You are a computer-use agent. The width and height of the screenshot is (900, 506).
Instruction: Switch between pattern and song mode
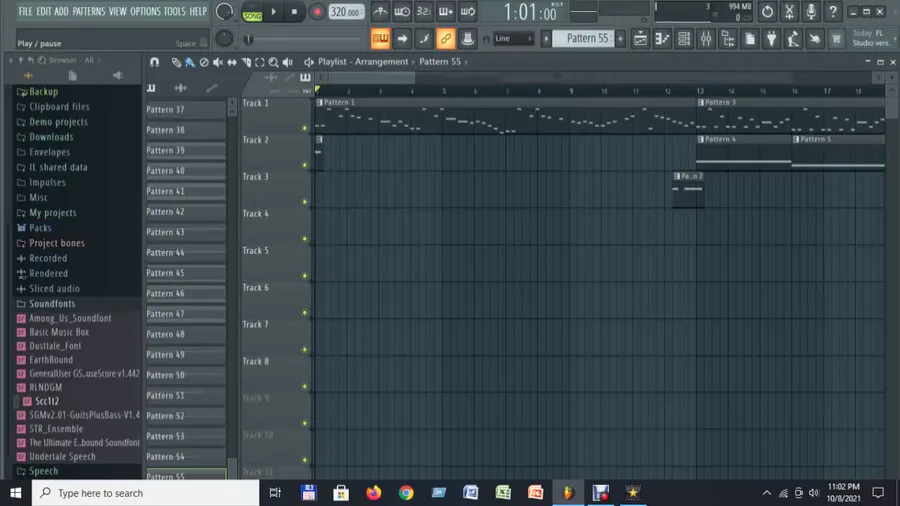(252, 12)
